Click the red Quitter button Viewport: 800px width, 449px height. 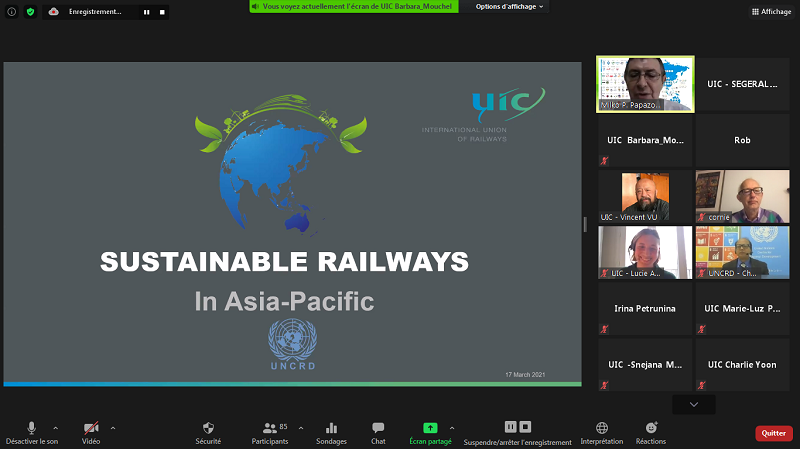click(773, 433)
